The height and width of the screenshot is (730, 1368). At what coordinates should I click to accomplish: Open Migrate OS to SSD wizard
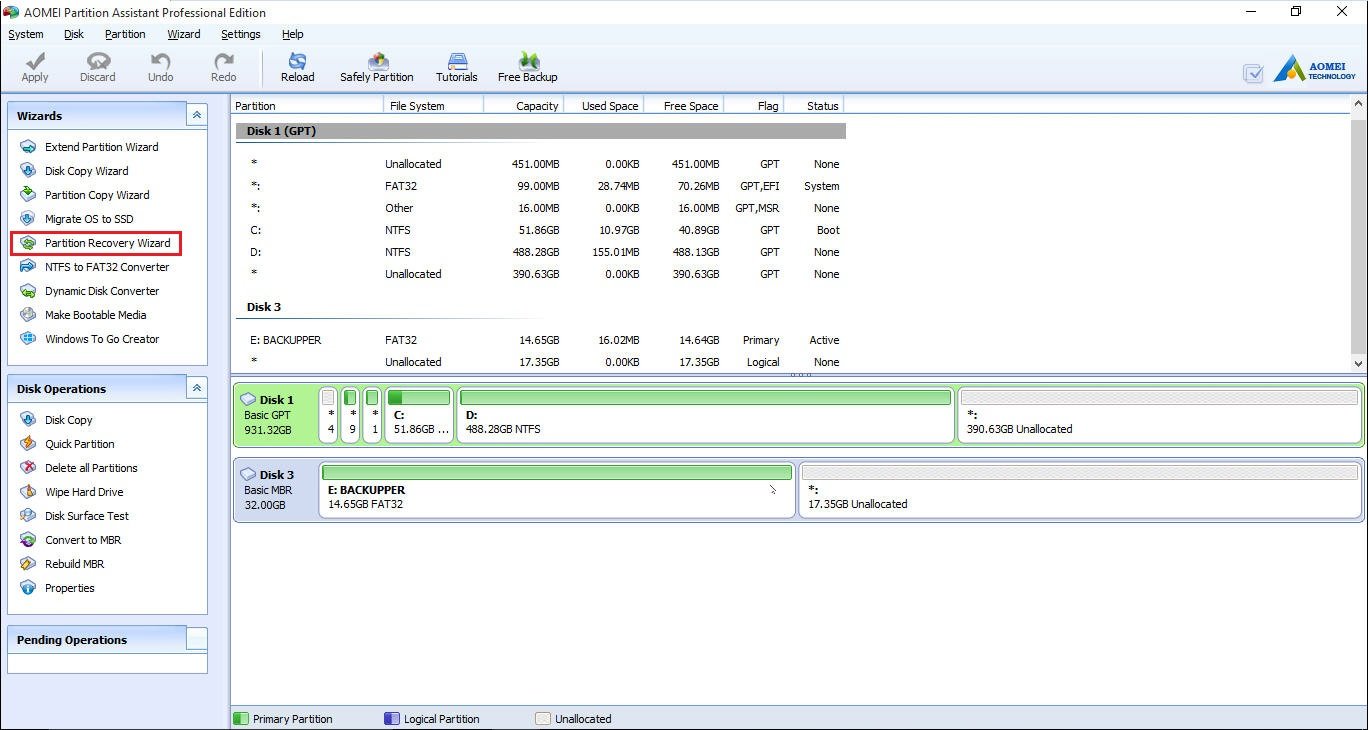click(77, 219)
